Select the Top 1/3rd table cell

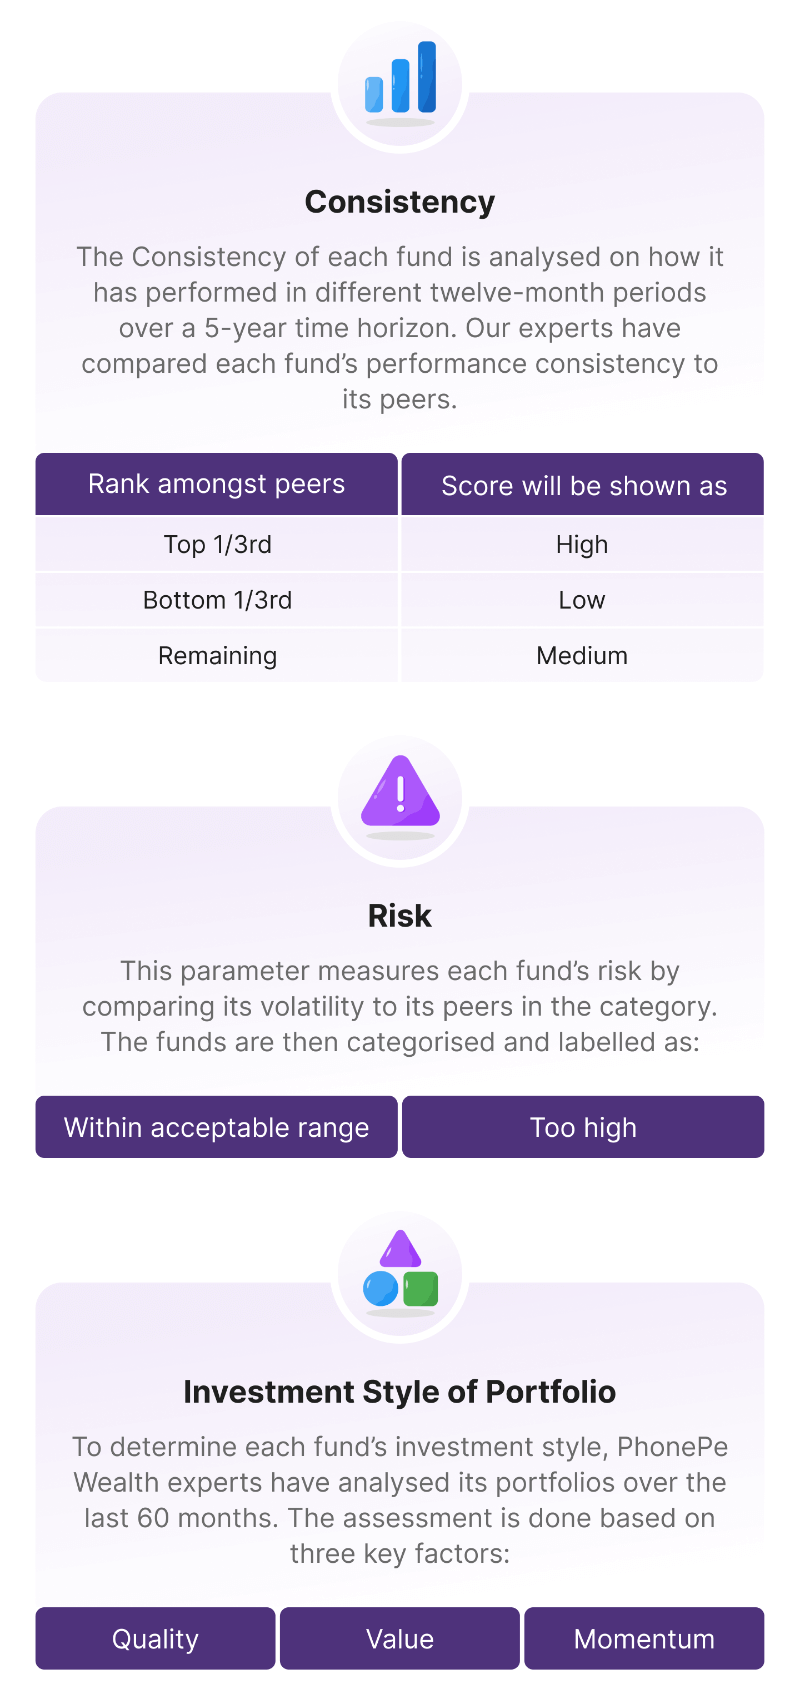coord(217,544)
